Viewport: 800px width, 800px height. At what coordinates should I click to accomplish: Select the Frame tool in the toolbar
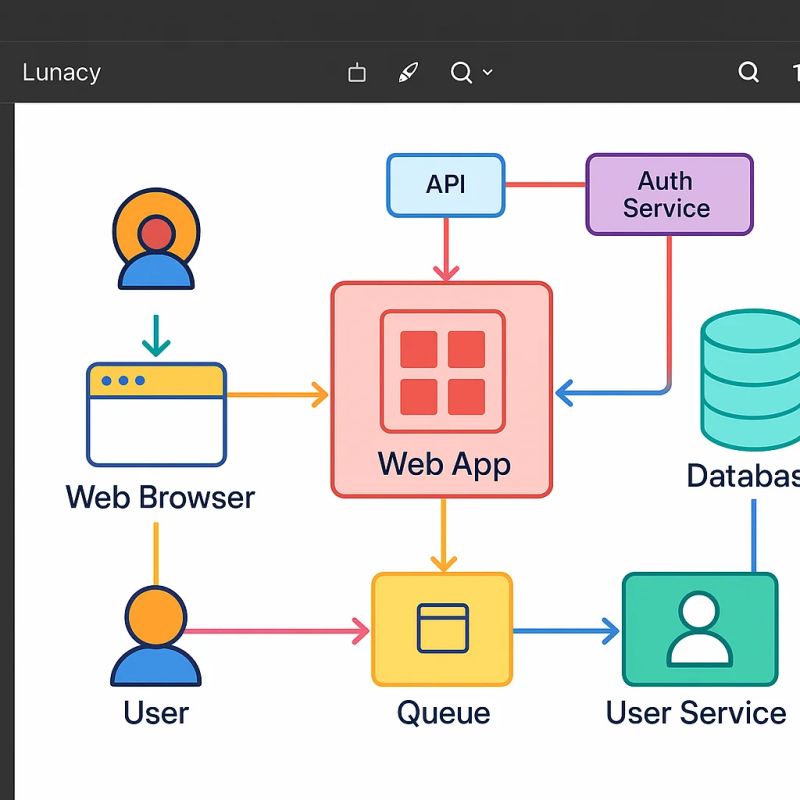(355, 72)
